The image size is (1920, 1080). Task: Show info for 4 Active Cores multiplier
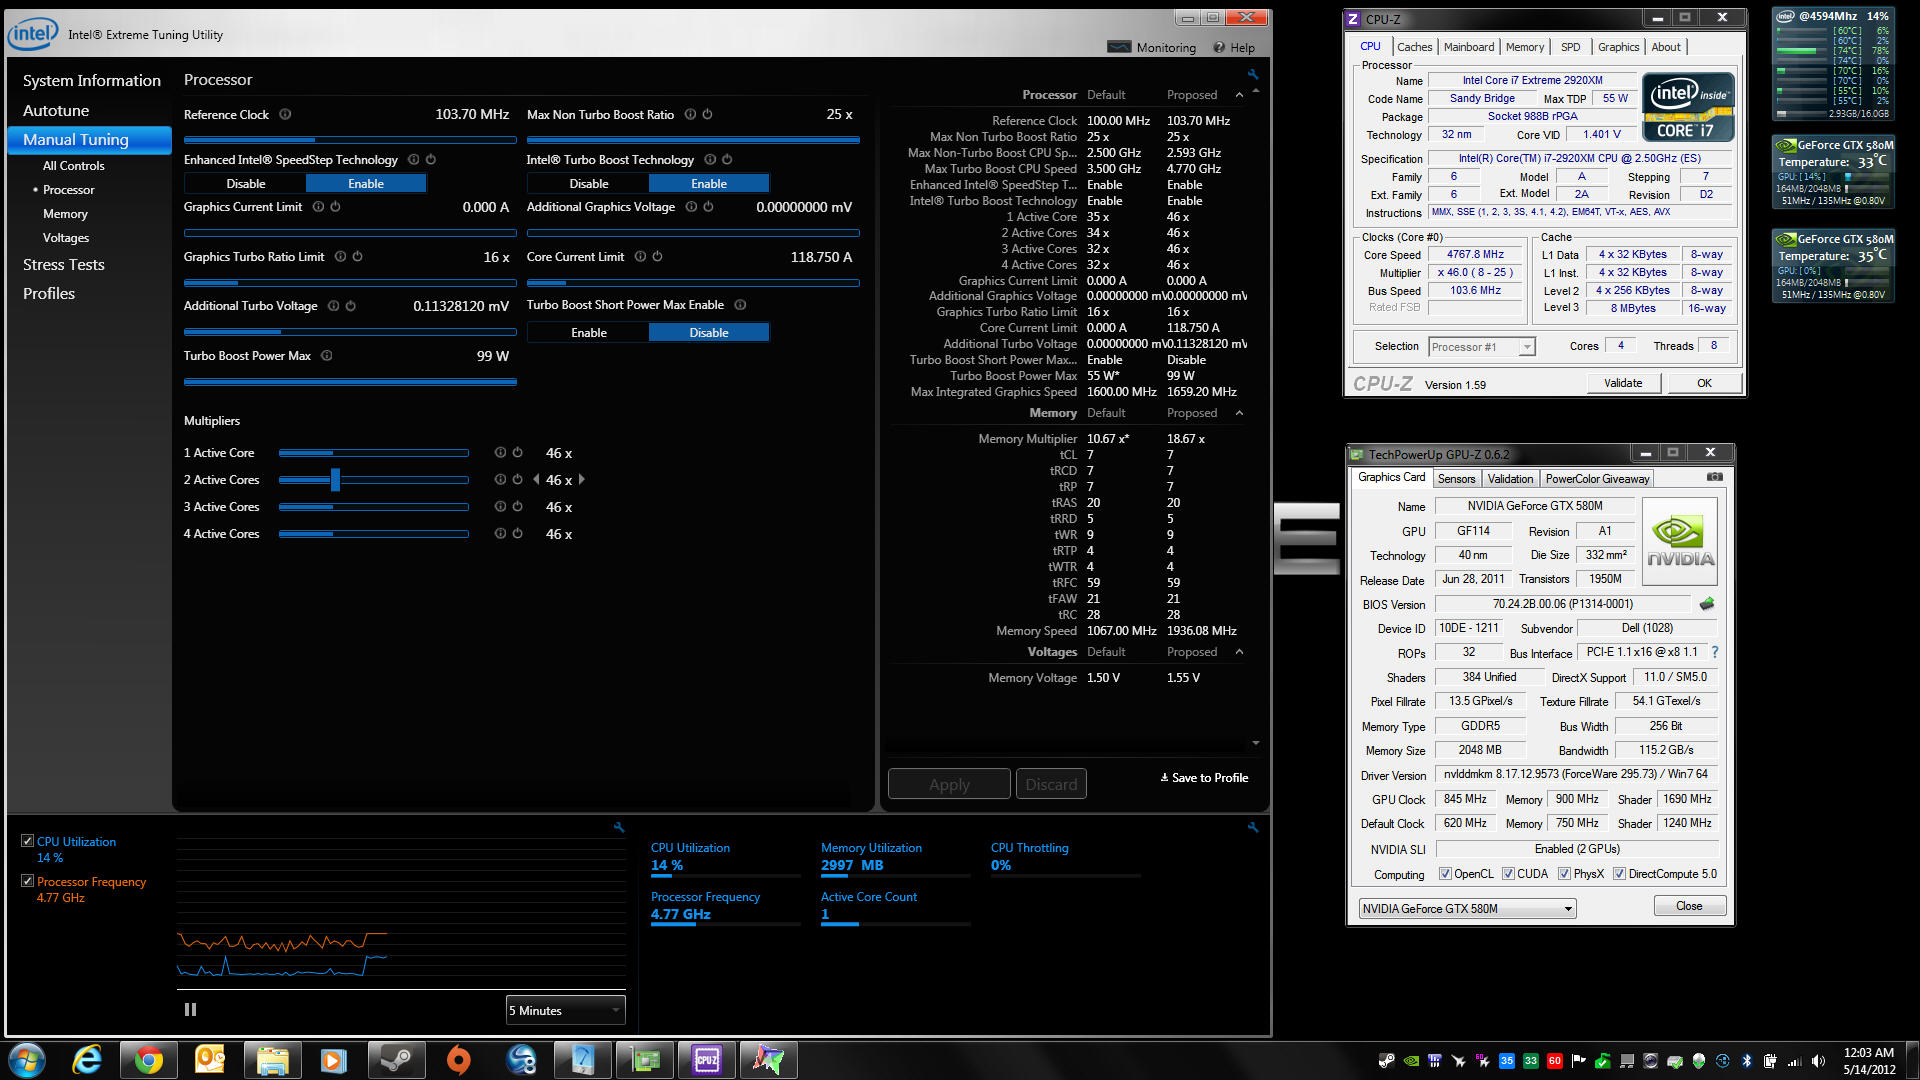(500, 534)
